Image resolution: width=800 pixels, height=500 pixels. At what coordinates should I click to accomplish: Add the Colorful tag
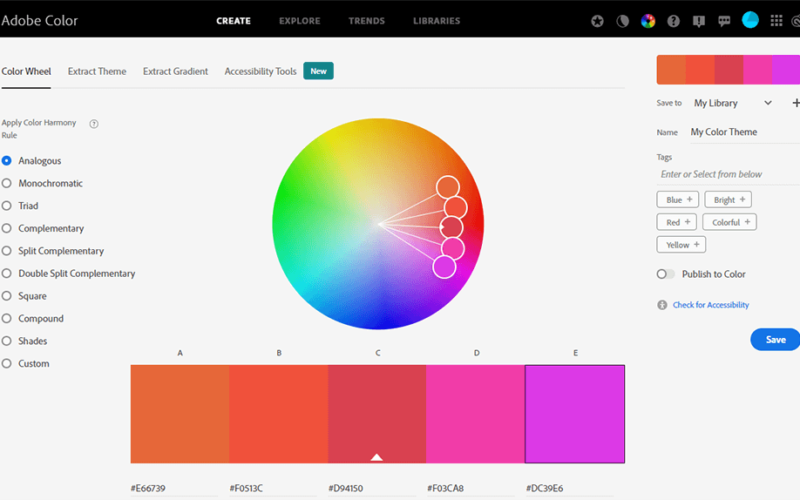tap(730, 222)
